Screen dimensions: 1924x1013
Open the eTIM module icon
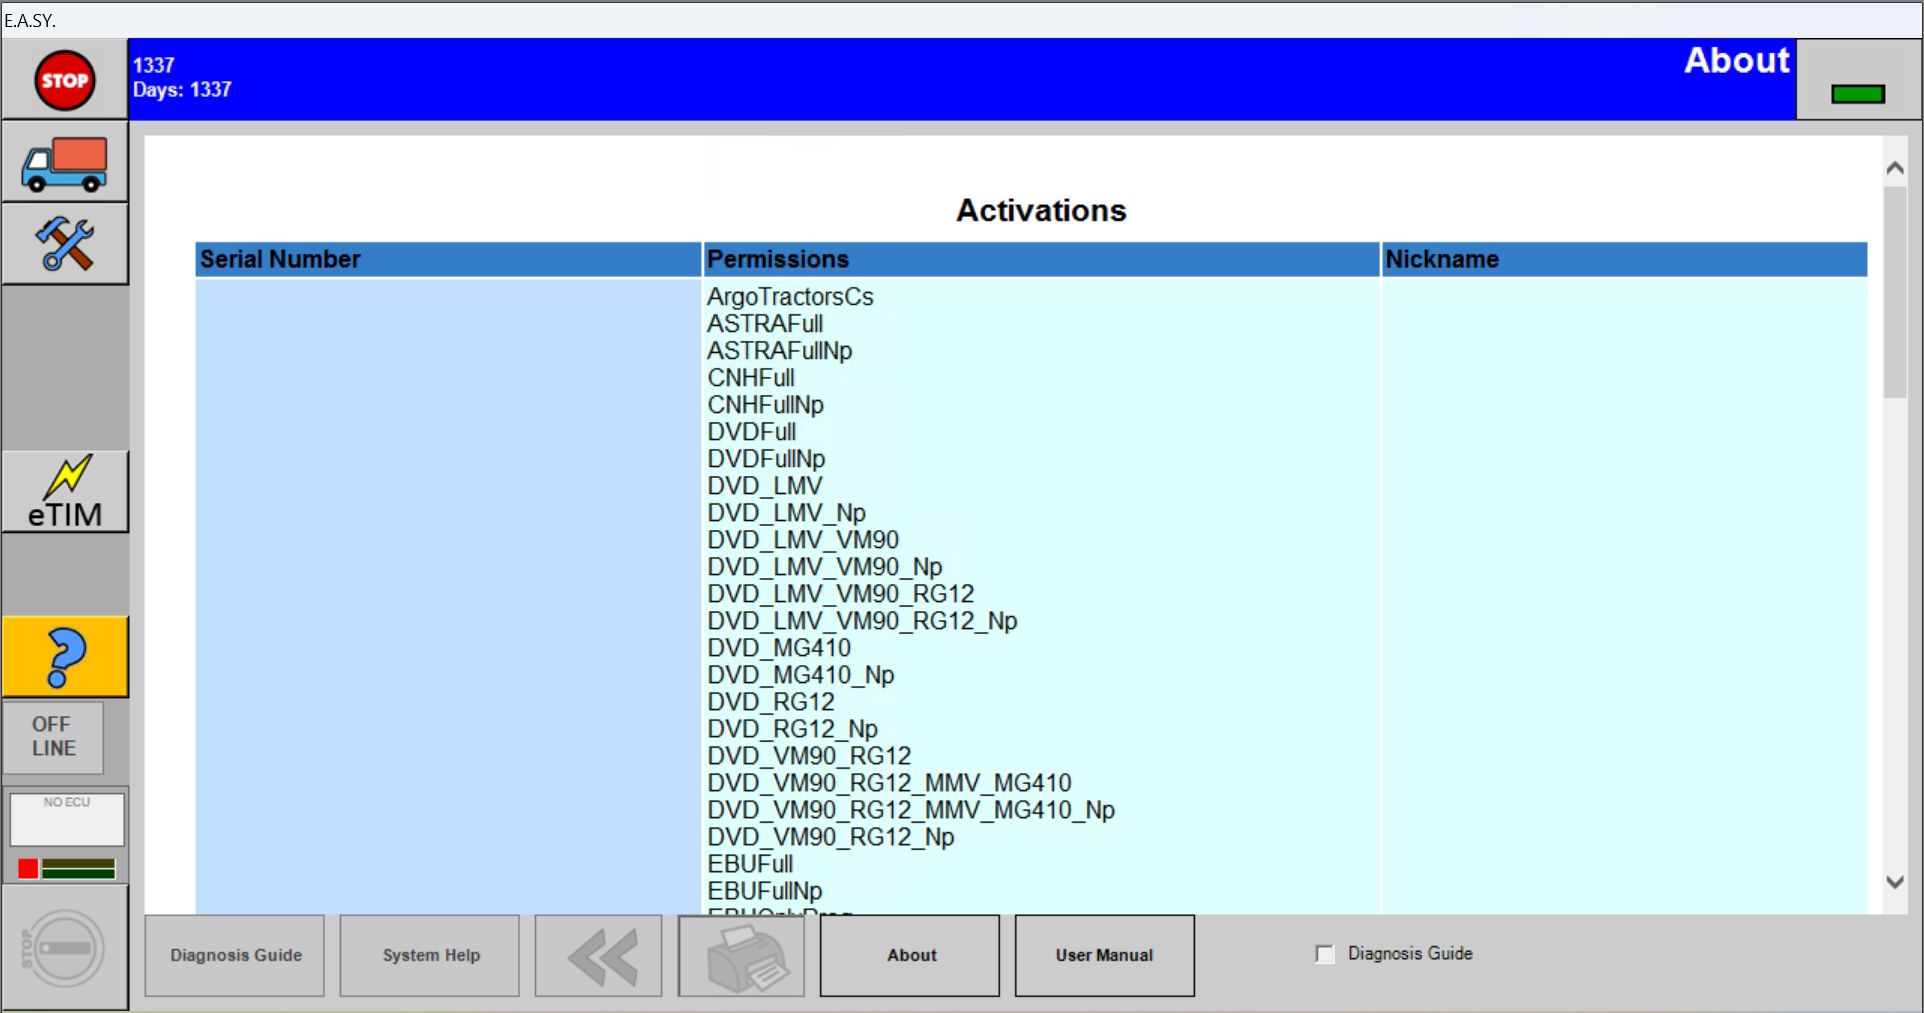[x=64, y=491]
